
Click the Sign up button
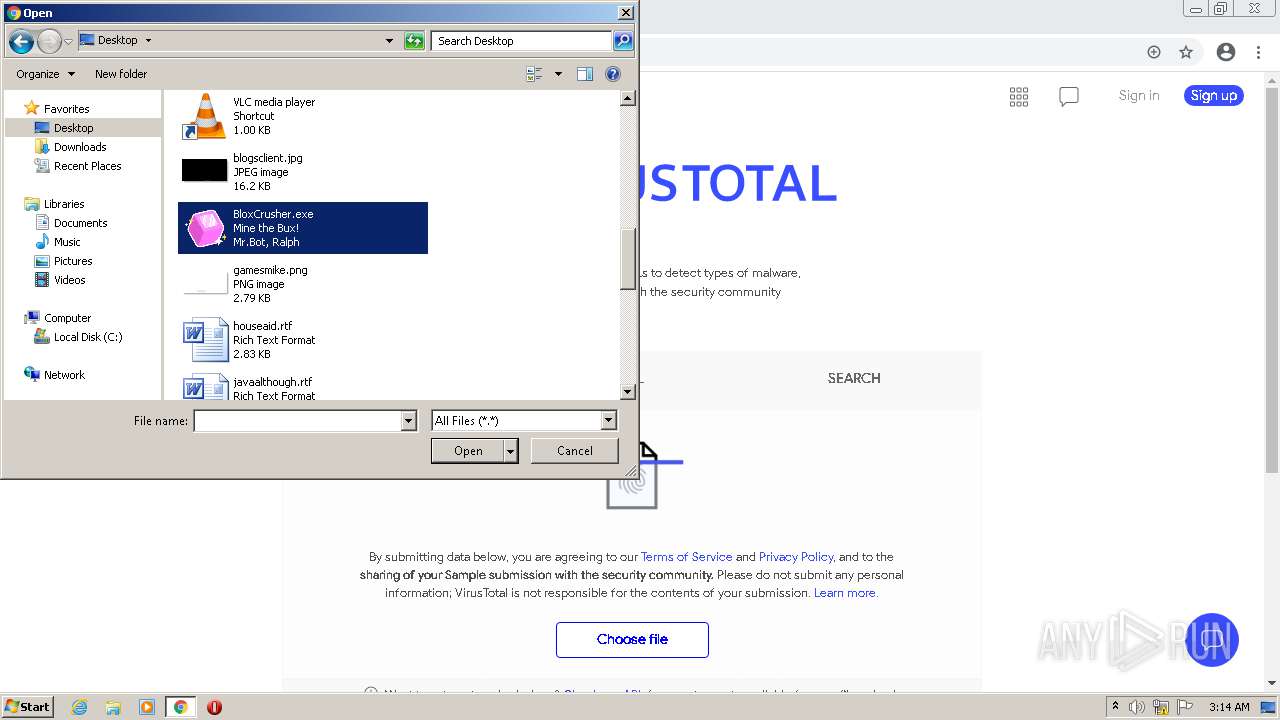pos(1214,96)
